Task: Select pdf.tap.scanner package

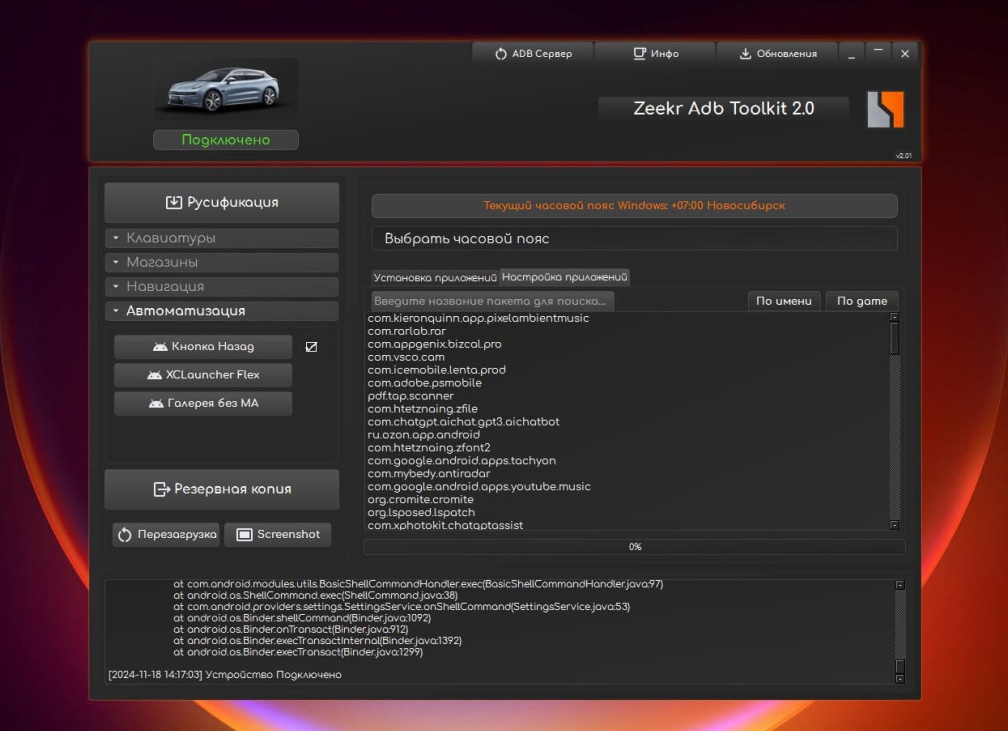Action: click(x=410, y=395)
